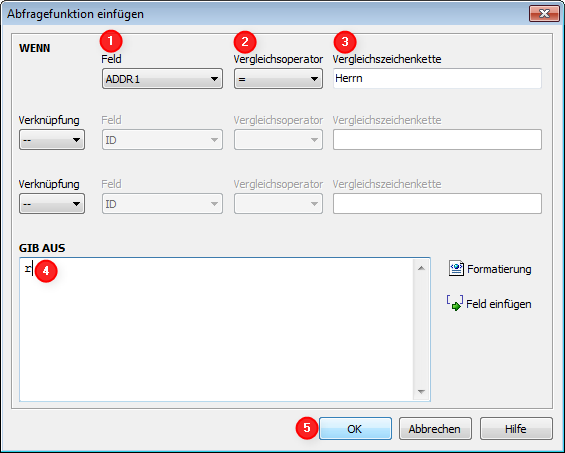Click red step marker number 2
The height and width of the screenshot is (453, 565).
[x=245, y=42]
